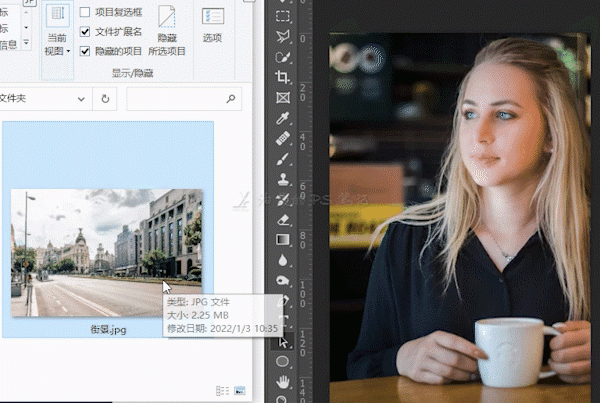
Task: Click the search magnifier icon in Explorer
Action: coord(231,99)
